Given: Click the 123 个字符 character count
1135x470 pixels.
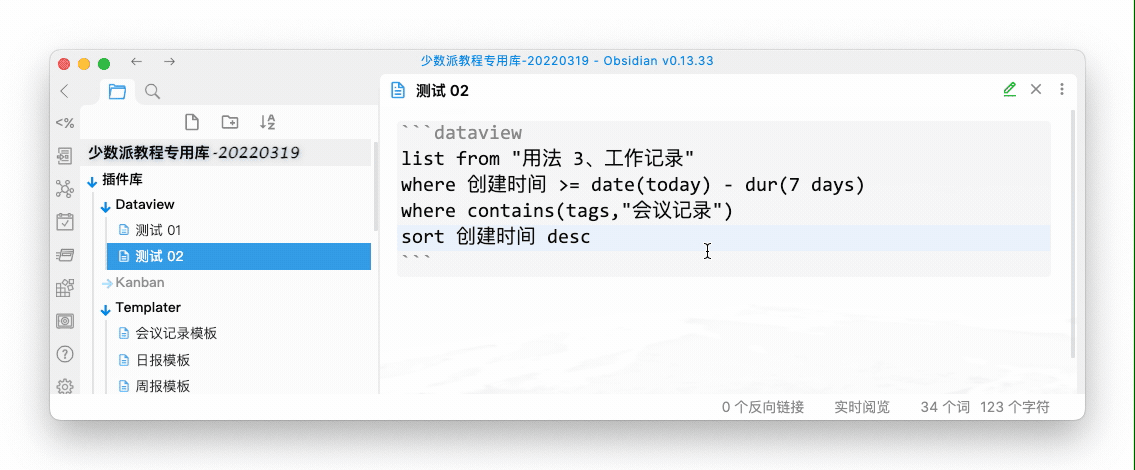Looking at the screenshot, I should (x=1015, y=407).
